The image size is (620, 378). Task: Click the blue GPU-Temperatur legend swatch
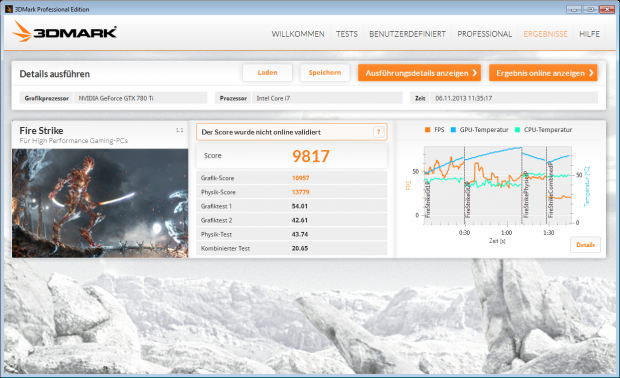coord(453,130)
